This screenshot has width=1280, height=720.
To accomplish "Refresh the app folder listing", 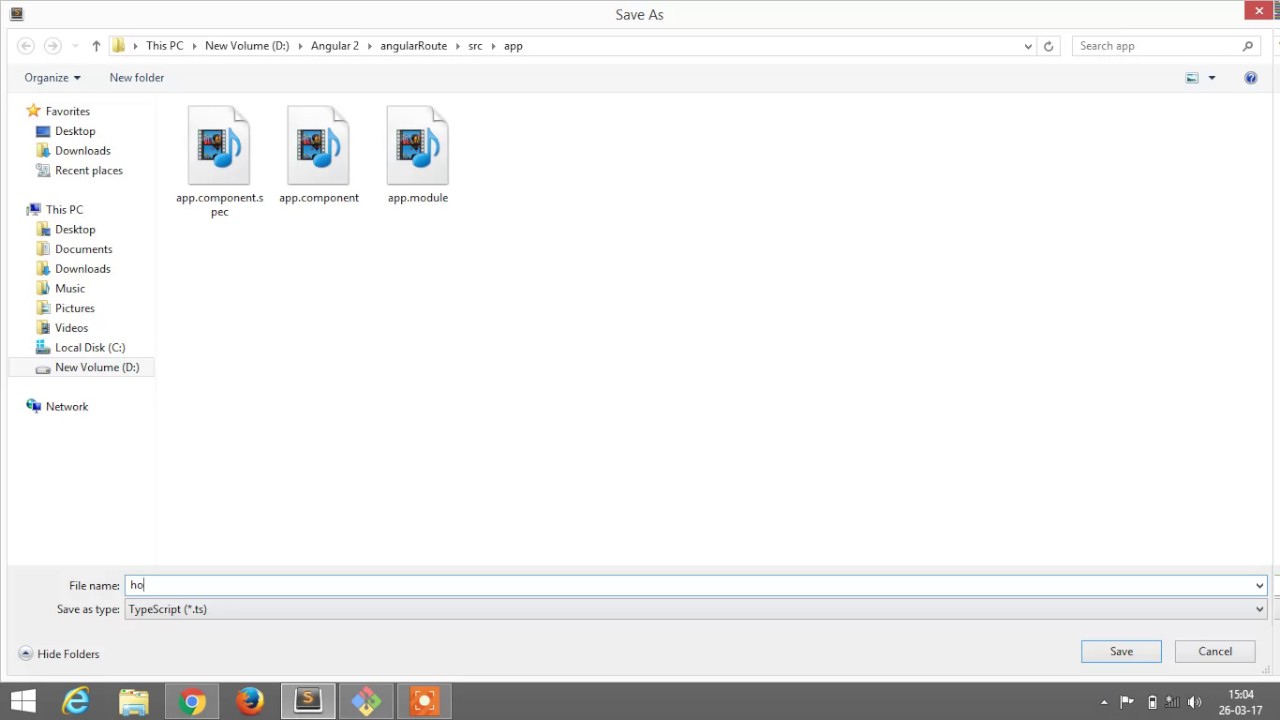I will click(x=1048, y=46).
